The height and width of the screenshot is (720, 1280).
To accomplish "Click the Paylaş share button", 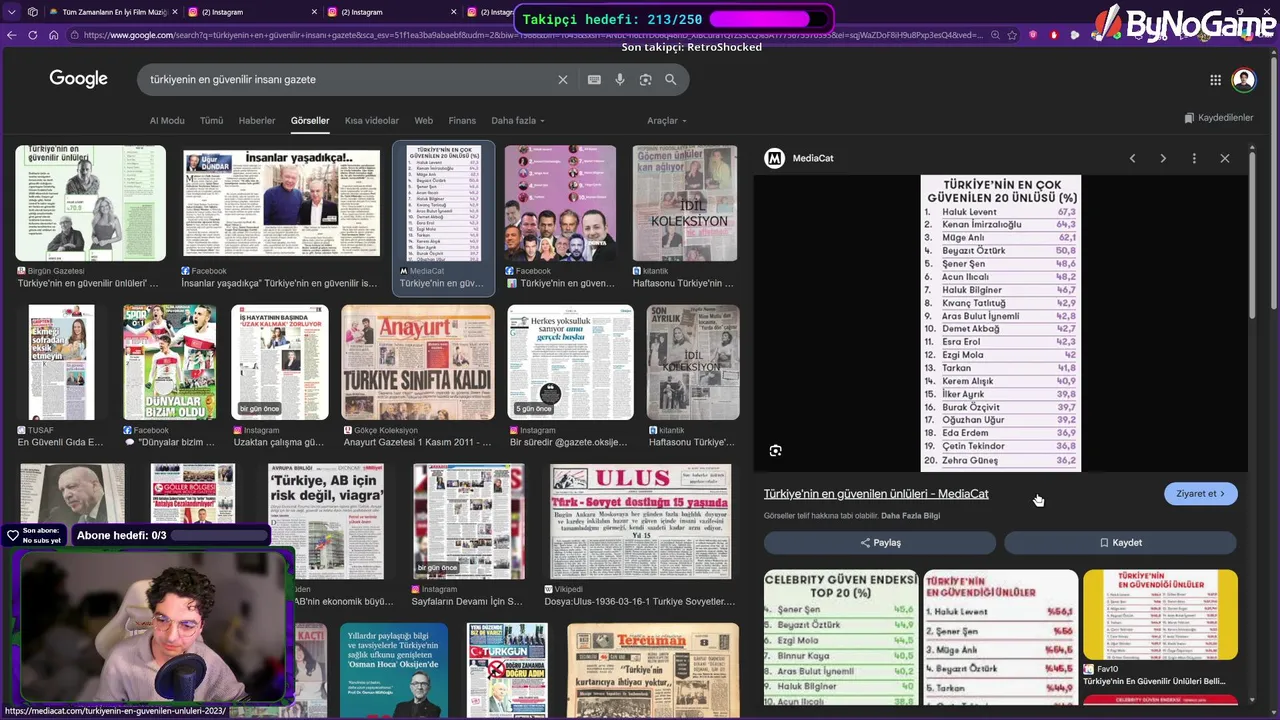I will 880,542.
